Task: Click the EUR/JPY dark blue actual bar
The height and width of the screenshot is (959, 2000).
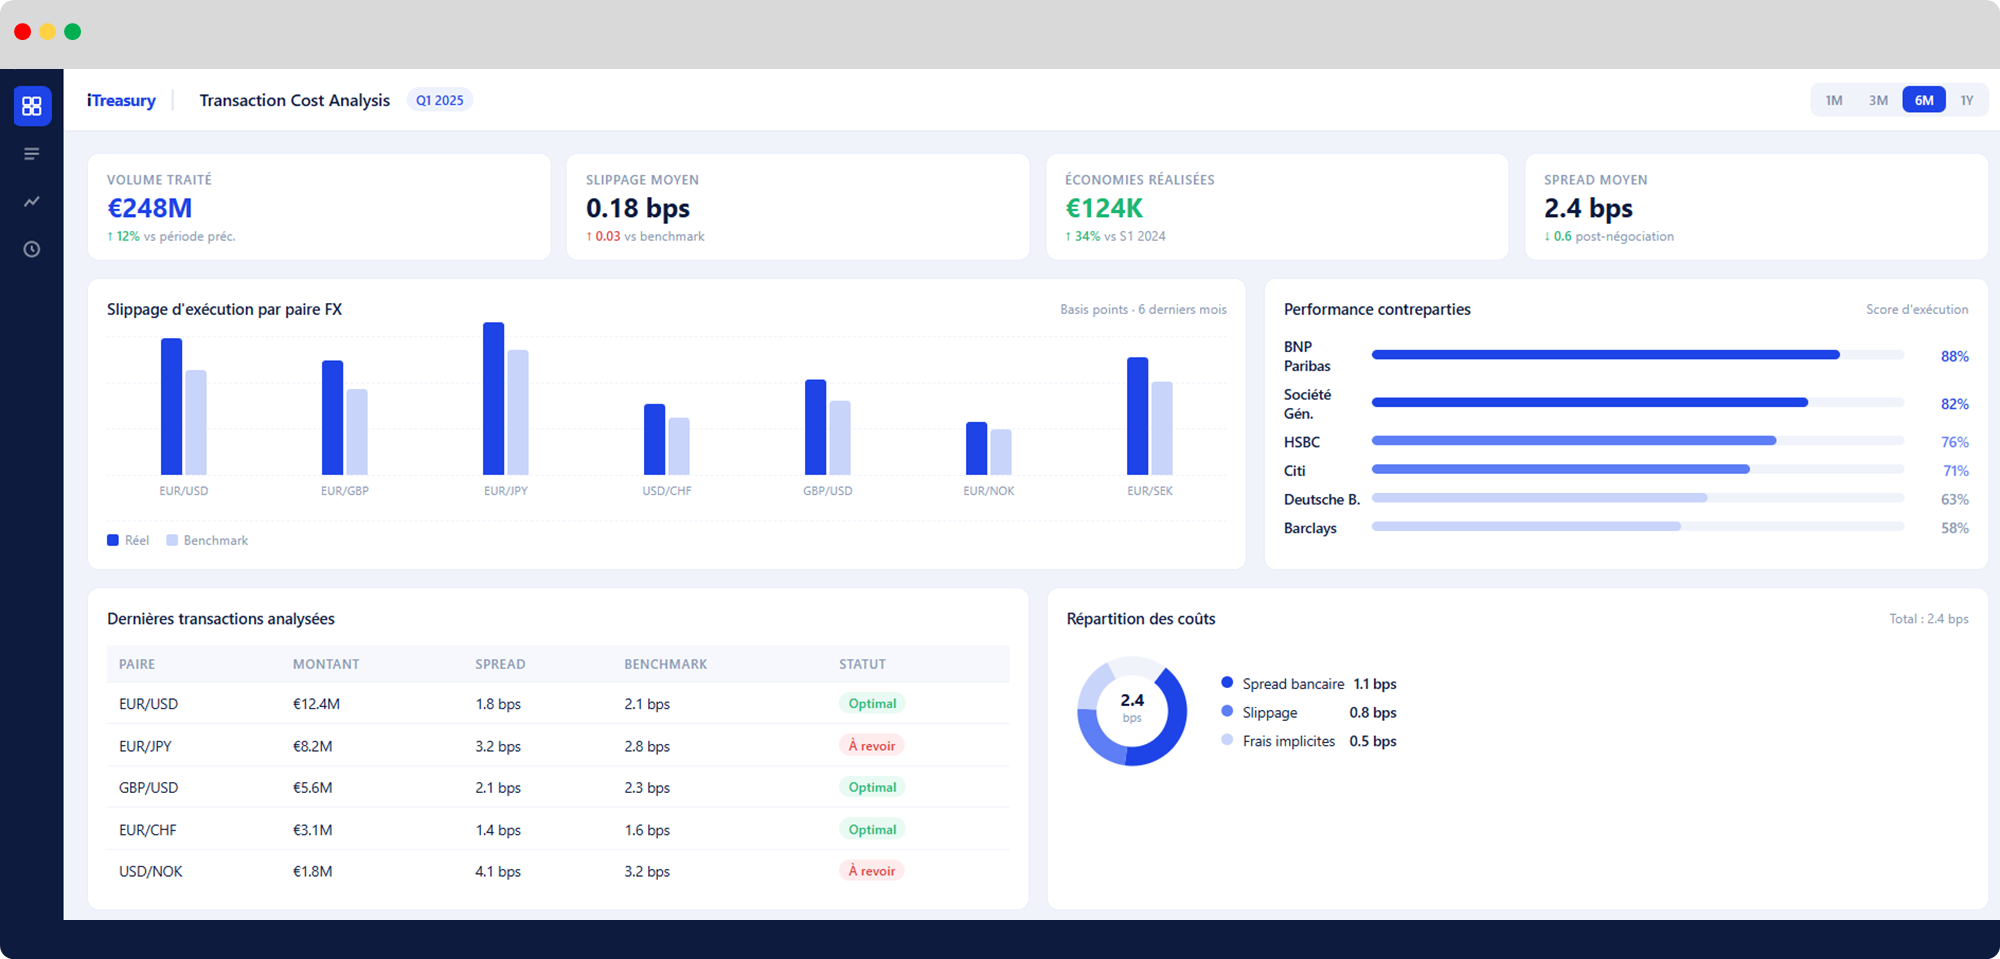Action: 494,398
